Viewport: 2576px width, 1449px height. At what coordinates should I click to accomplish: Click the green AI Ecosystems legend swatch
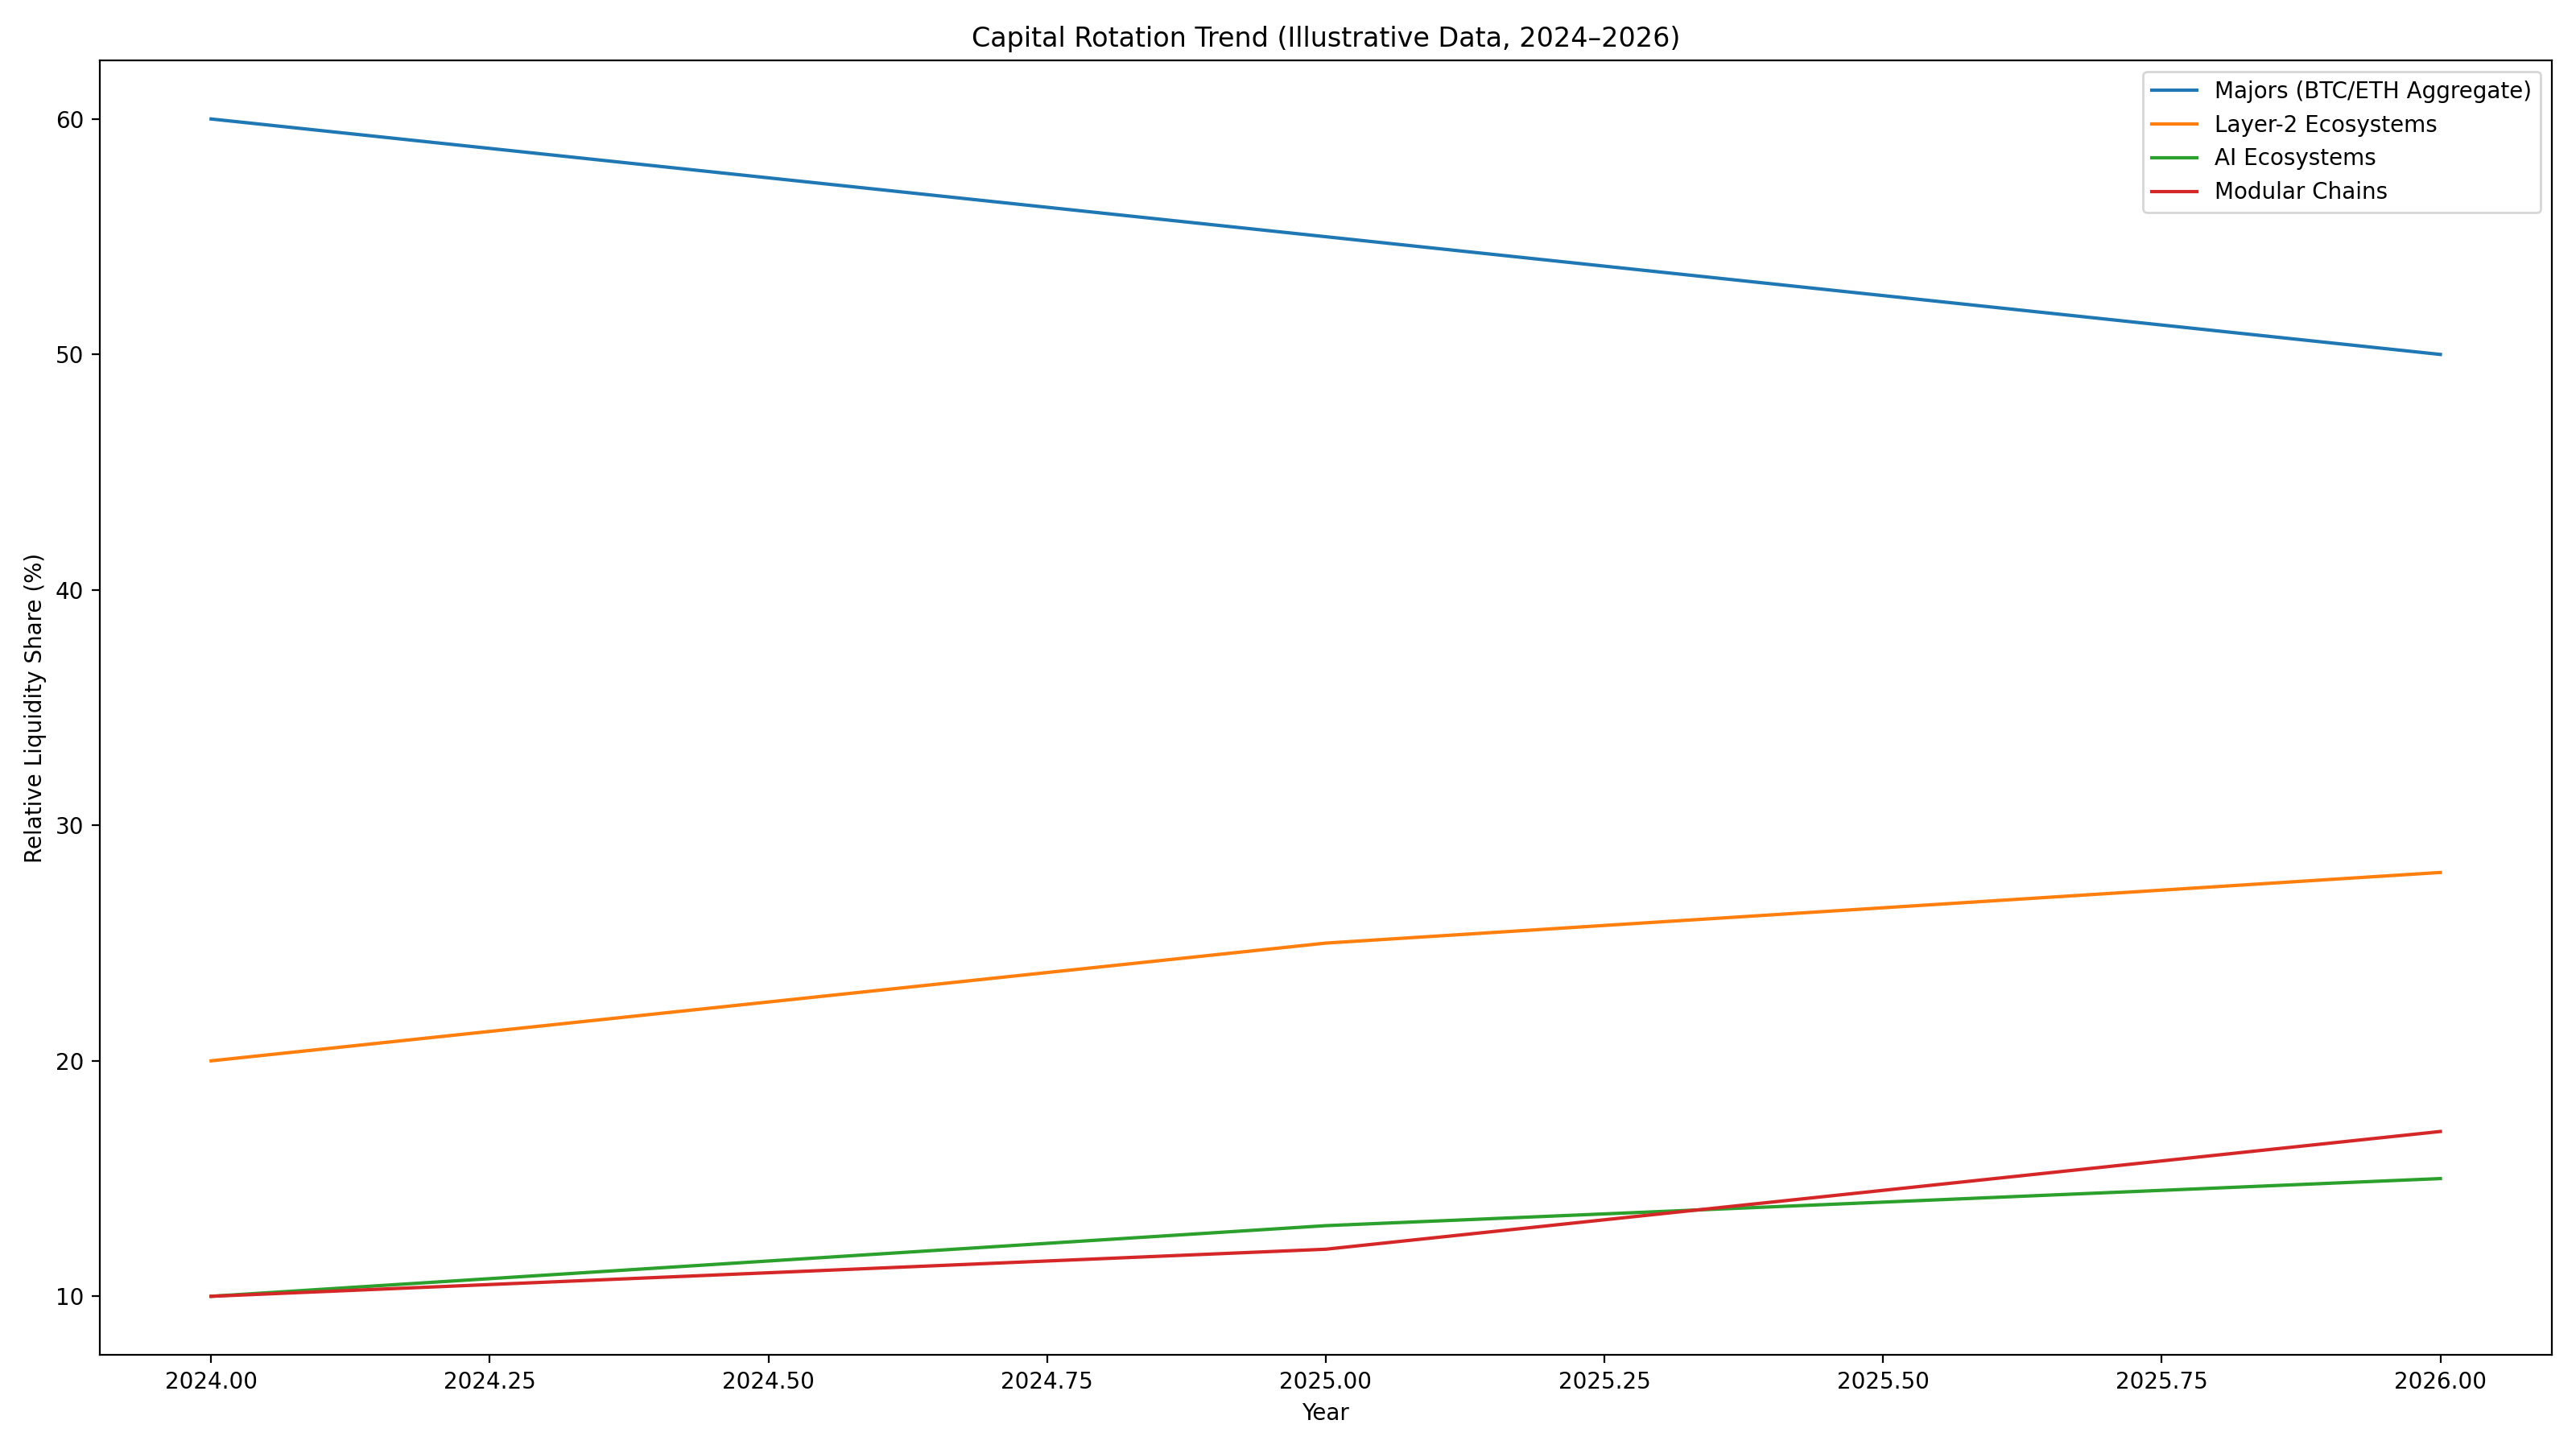coord(2174,157)
